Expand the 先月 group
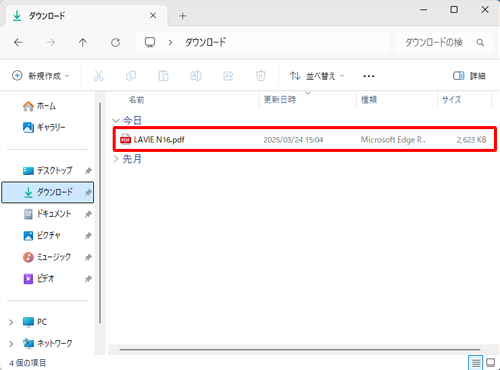Viewport: 500px width, 370px height. click(x=116, y=159)
